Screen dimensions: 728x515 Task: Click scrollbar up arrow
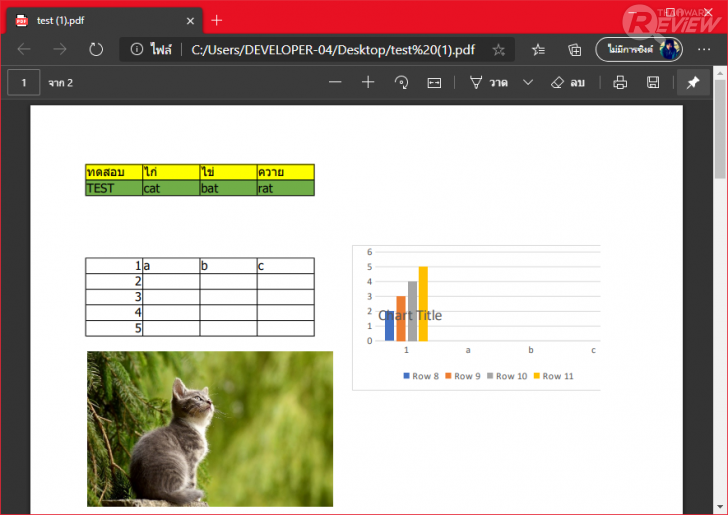click(720, 73)
